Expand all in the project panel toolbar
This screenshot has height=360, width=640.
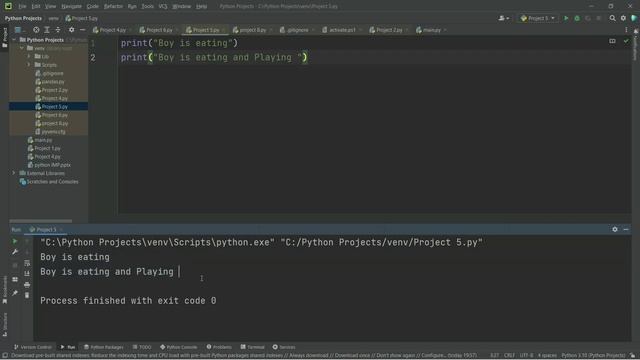click(47, 30)
